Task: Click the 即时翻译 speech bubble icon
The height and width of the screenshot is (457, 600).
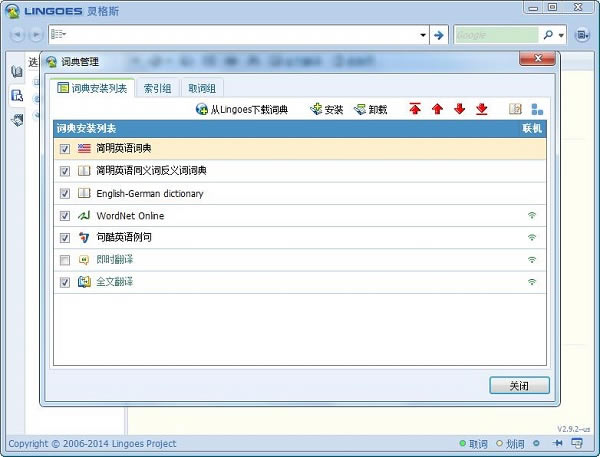Action: pyautogui.click(x=84, y=260)
